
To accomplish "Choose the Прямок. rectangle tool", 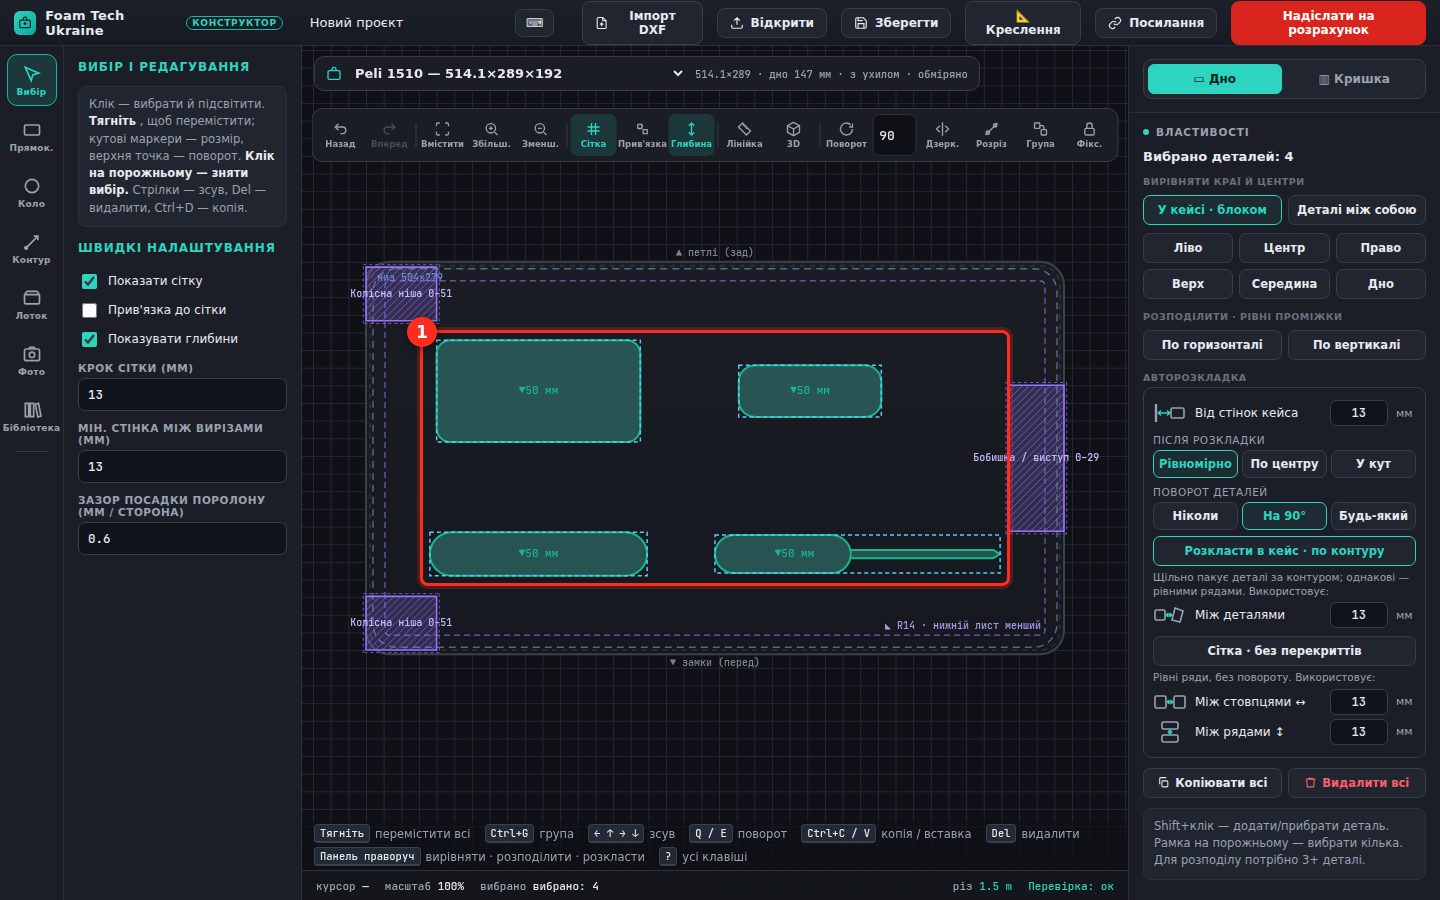I will pyautogui.click(x=31, y=137).
